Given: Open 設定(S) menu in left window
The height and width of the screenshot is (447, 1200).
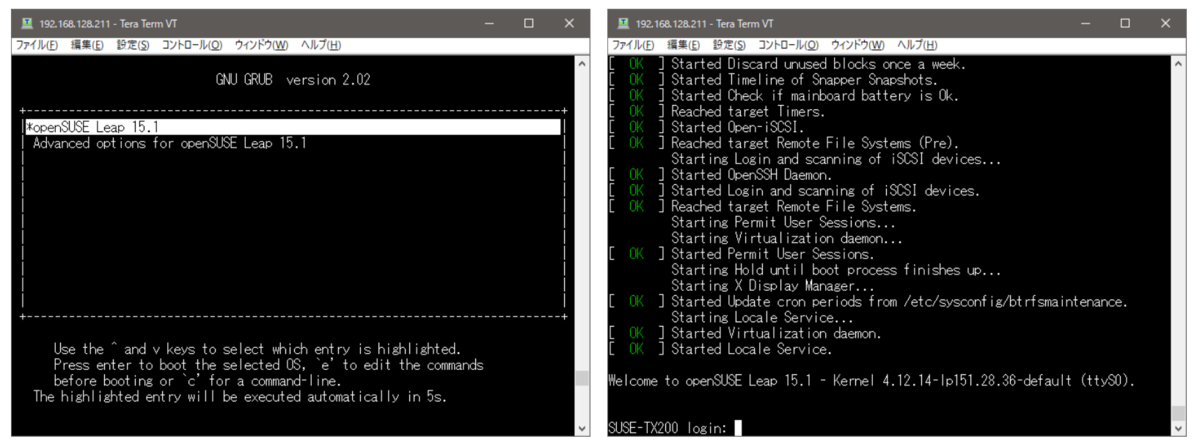Looking at the screenshot, I should (x=133, y=45).
